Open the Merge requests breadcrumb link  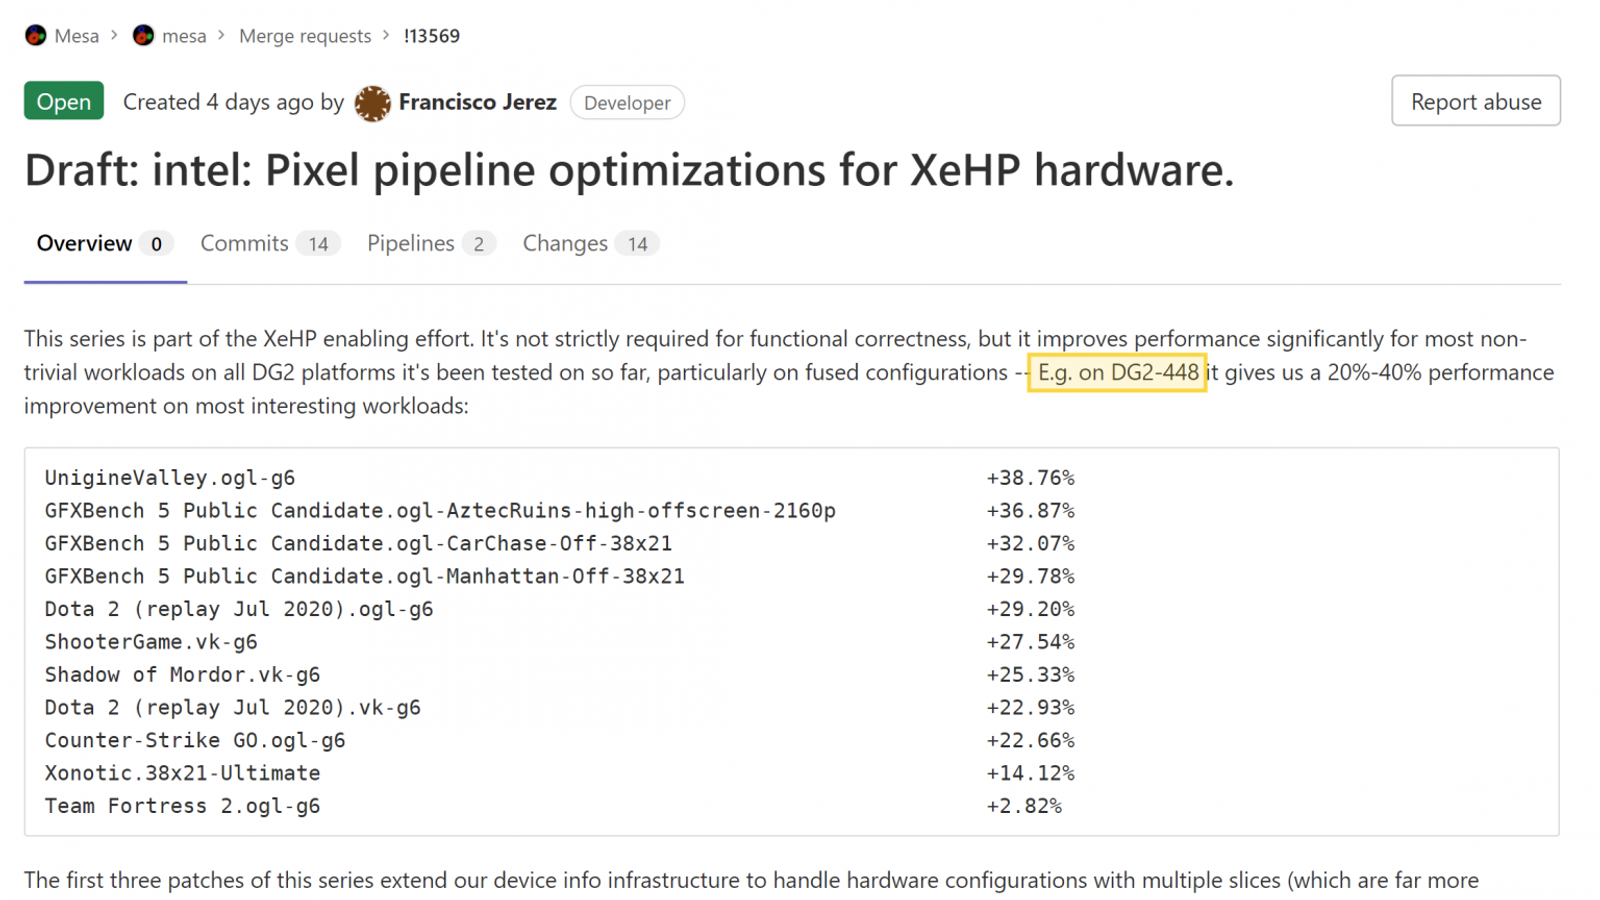point(305,36)
